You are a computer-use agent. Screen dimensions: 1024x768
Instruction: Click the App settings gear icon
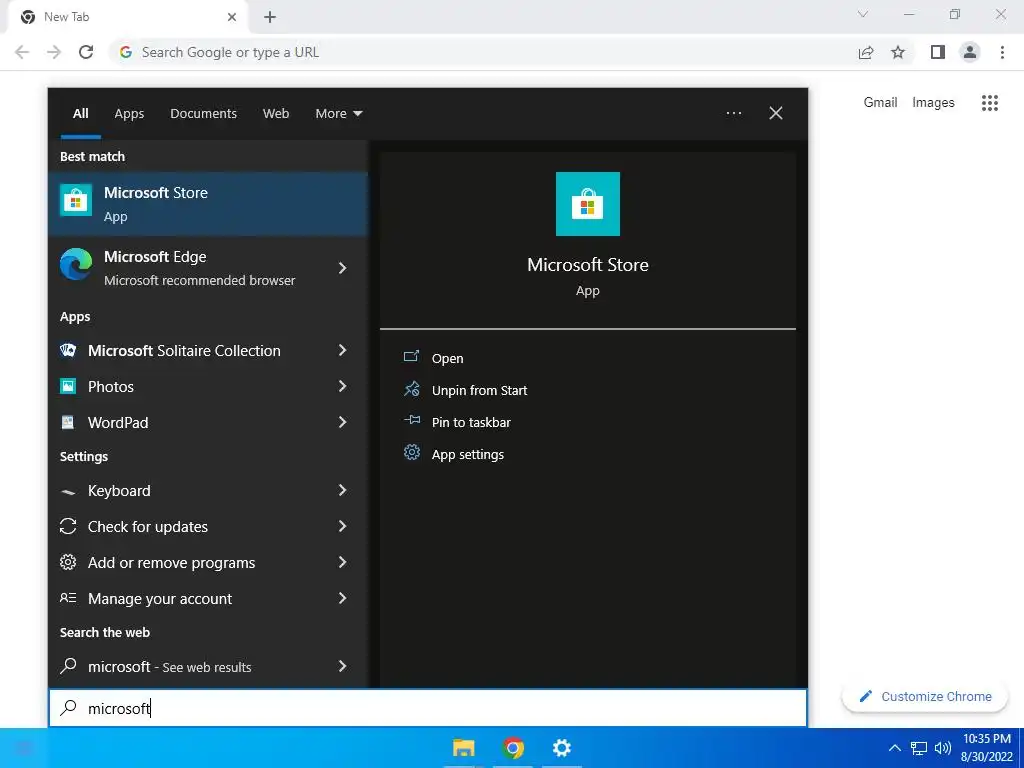tap(411, 453)
